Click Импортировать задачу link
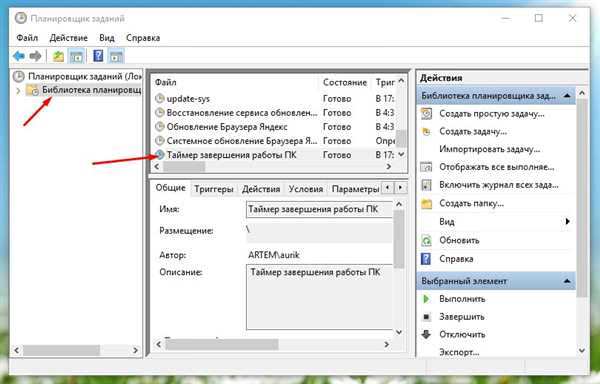600x384 pixels. 489,149
